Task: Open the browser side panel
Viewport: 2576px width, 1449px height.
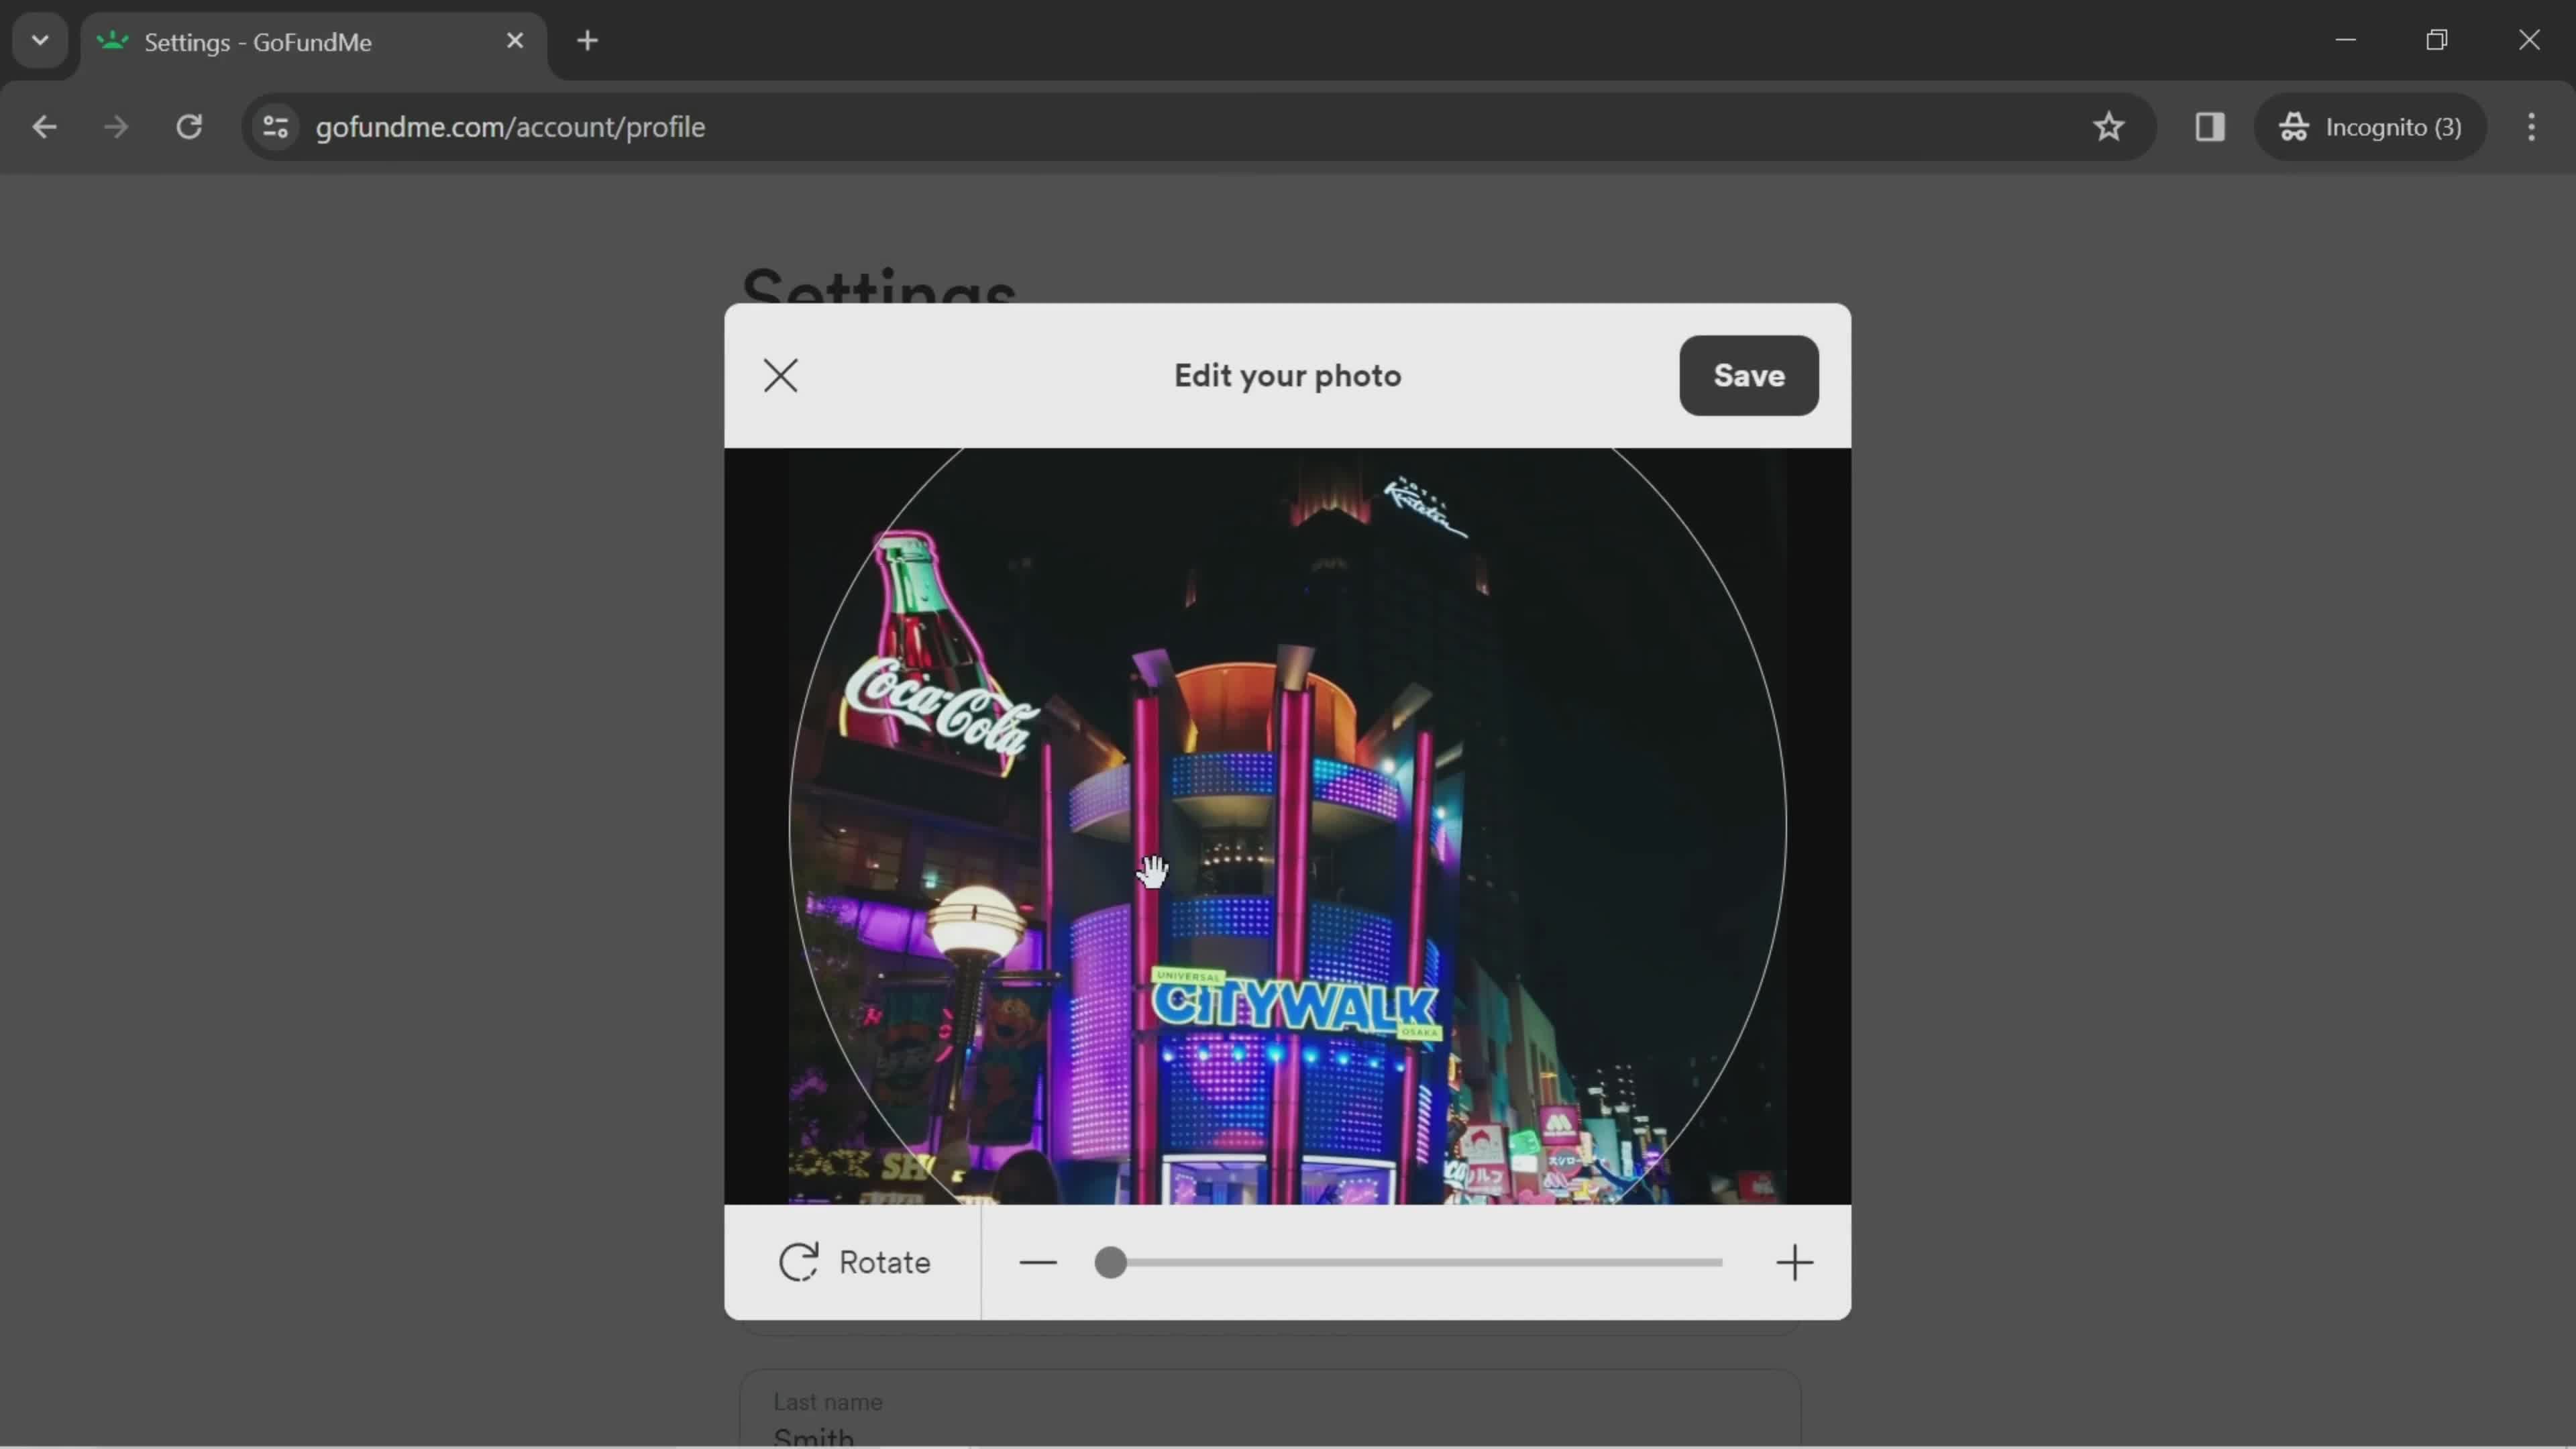Action: pyautogui.click(x=2210, y=127)
